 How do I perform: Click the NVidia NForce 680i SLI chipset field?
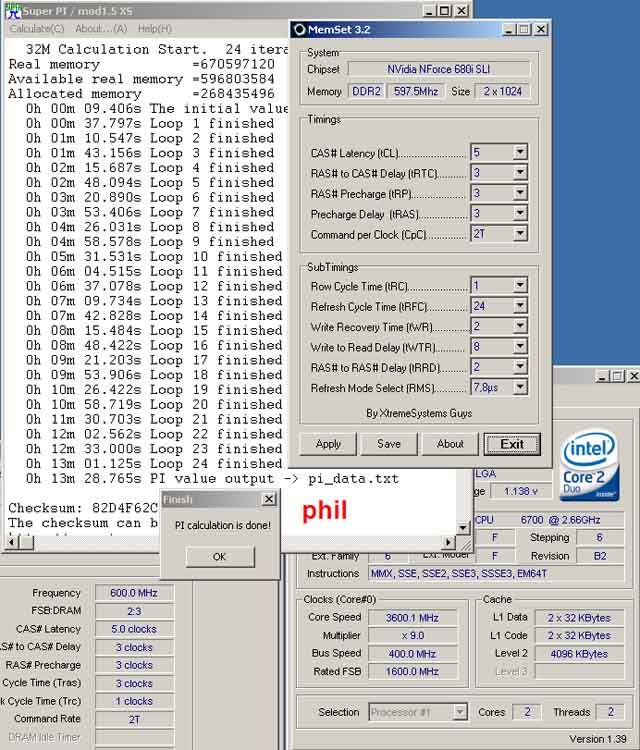[439, 69]
